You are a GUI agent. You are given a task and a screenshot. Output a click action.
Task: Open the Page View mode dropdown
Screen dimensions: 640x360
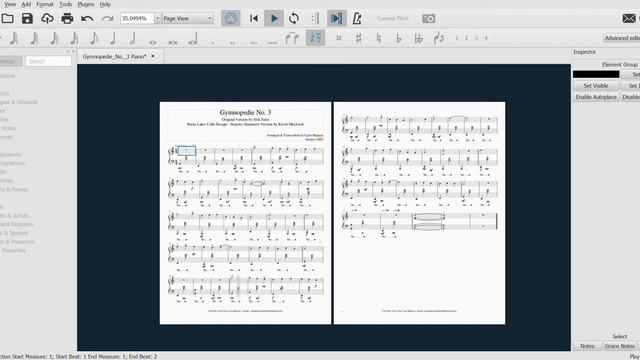(187, 18)
